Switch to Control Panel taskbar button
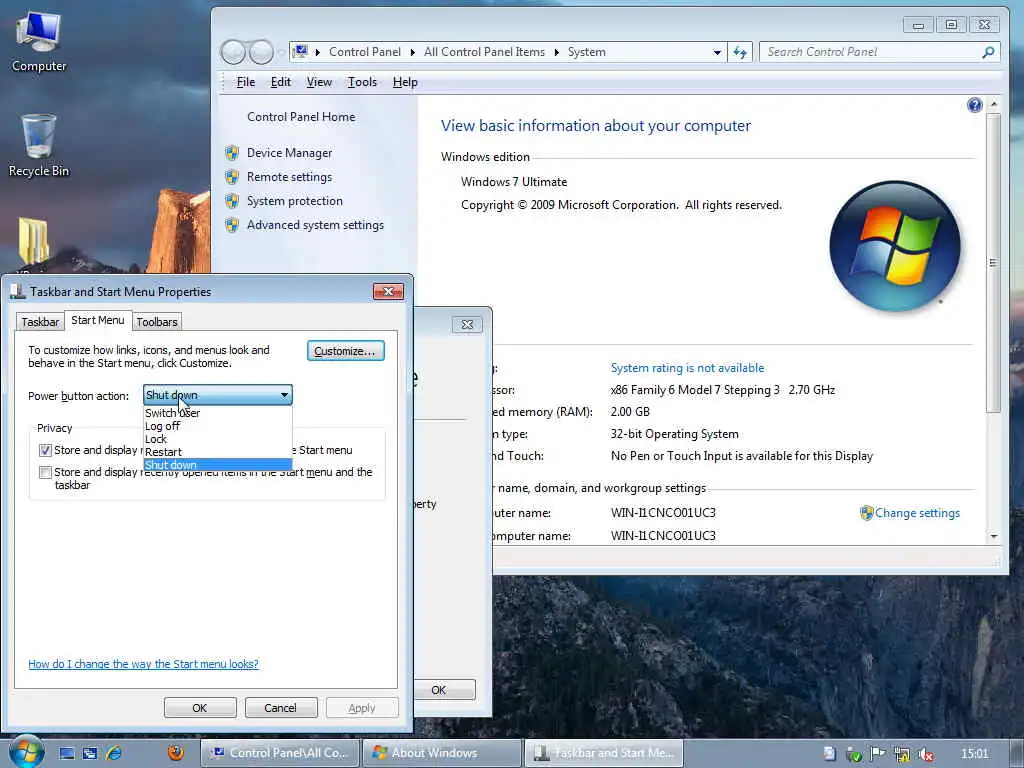 pos(280,753)
